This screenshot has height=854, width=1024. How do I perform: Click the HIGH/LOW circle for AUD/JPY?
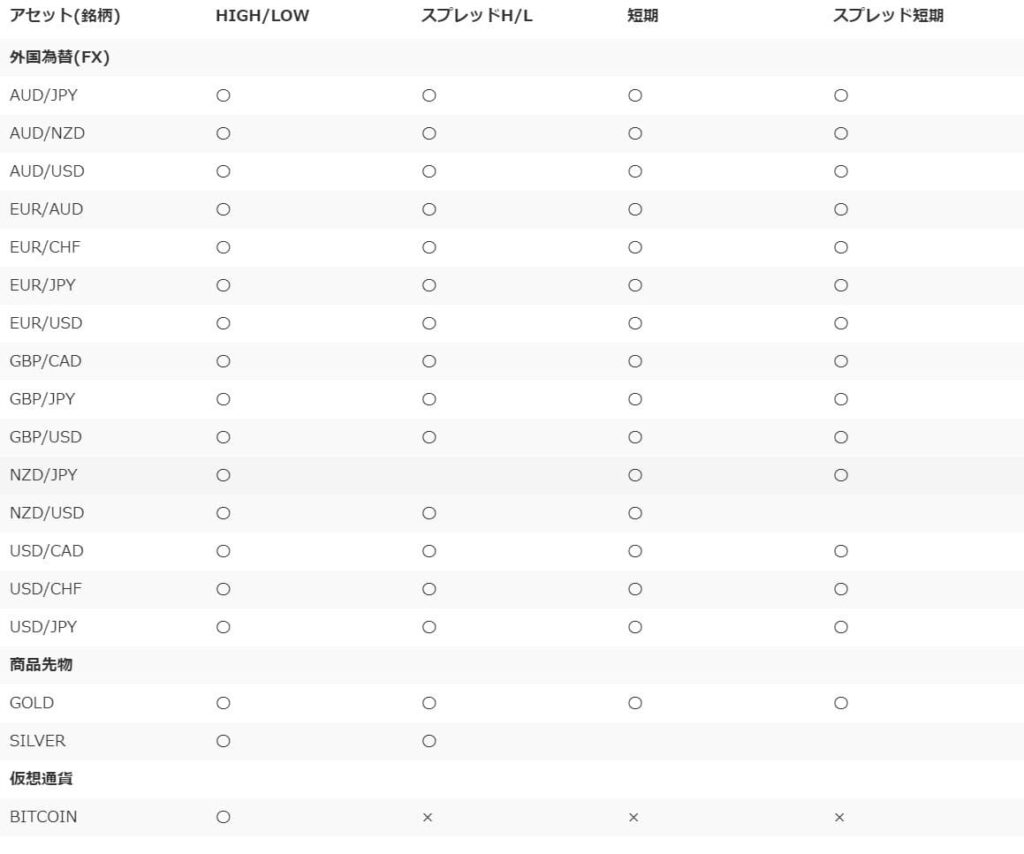(x=223, y=95)
